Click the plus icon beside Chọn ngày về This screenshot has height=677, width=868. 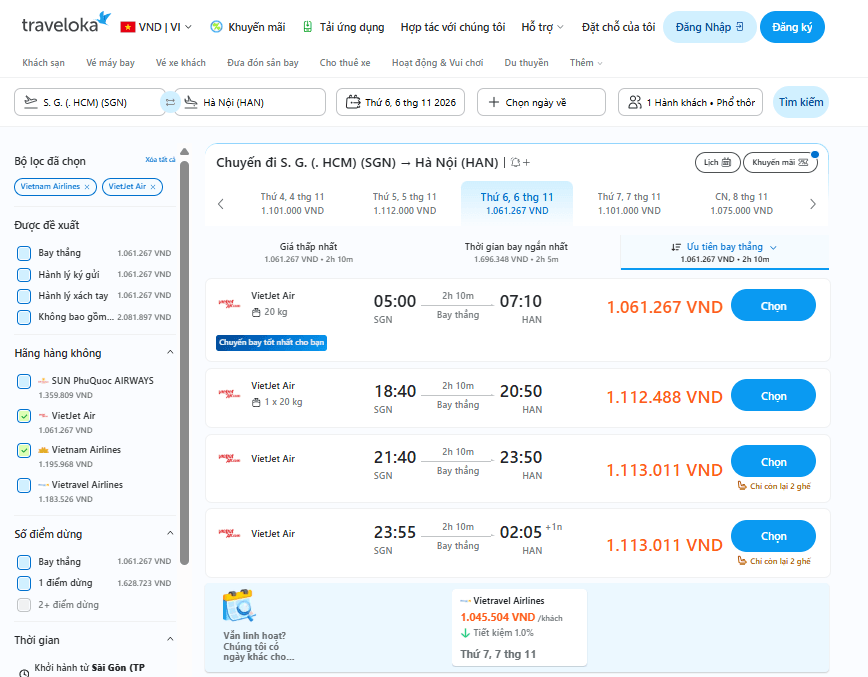[494, 102]
